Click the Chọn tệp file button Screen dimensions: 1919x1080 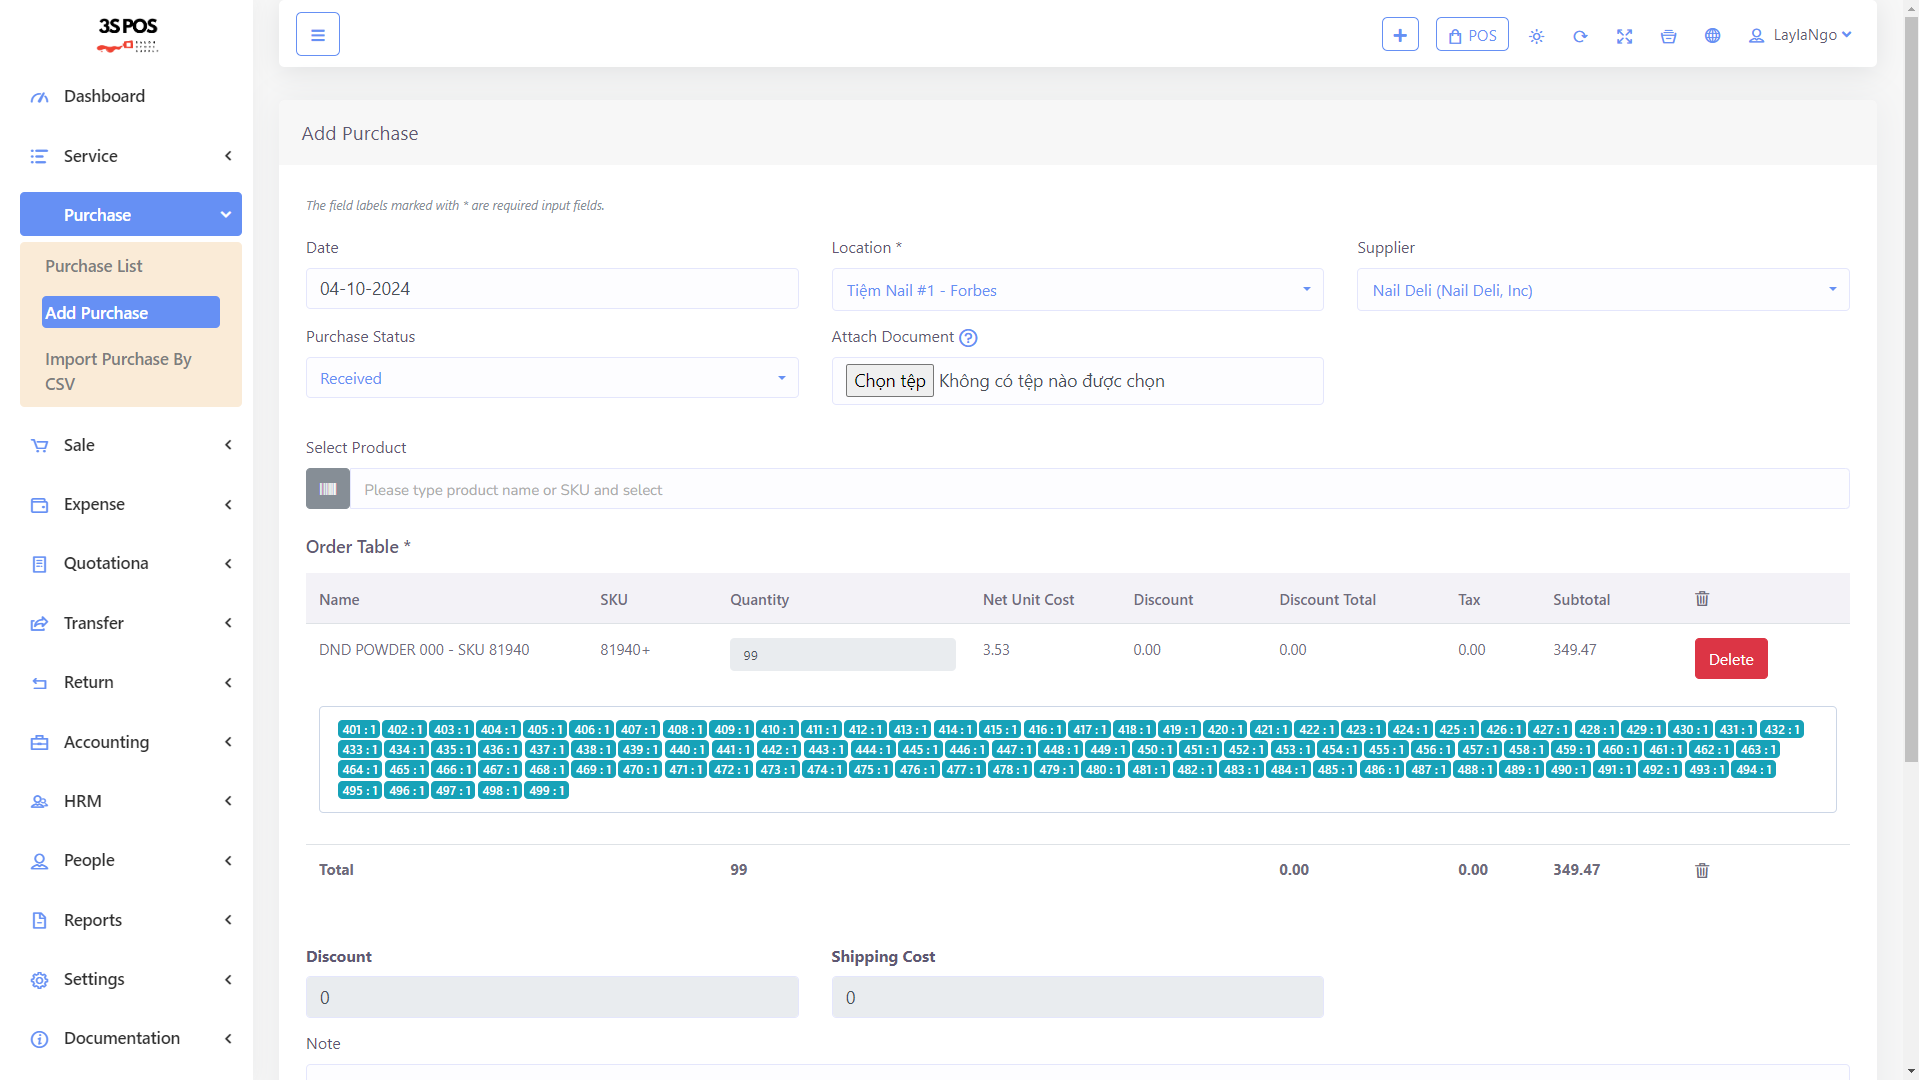click(x=889, y=381)
